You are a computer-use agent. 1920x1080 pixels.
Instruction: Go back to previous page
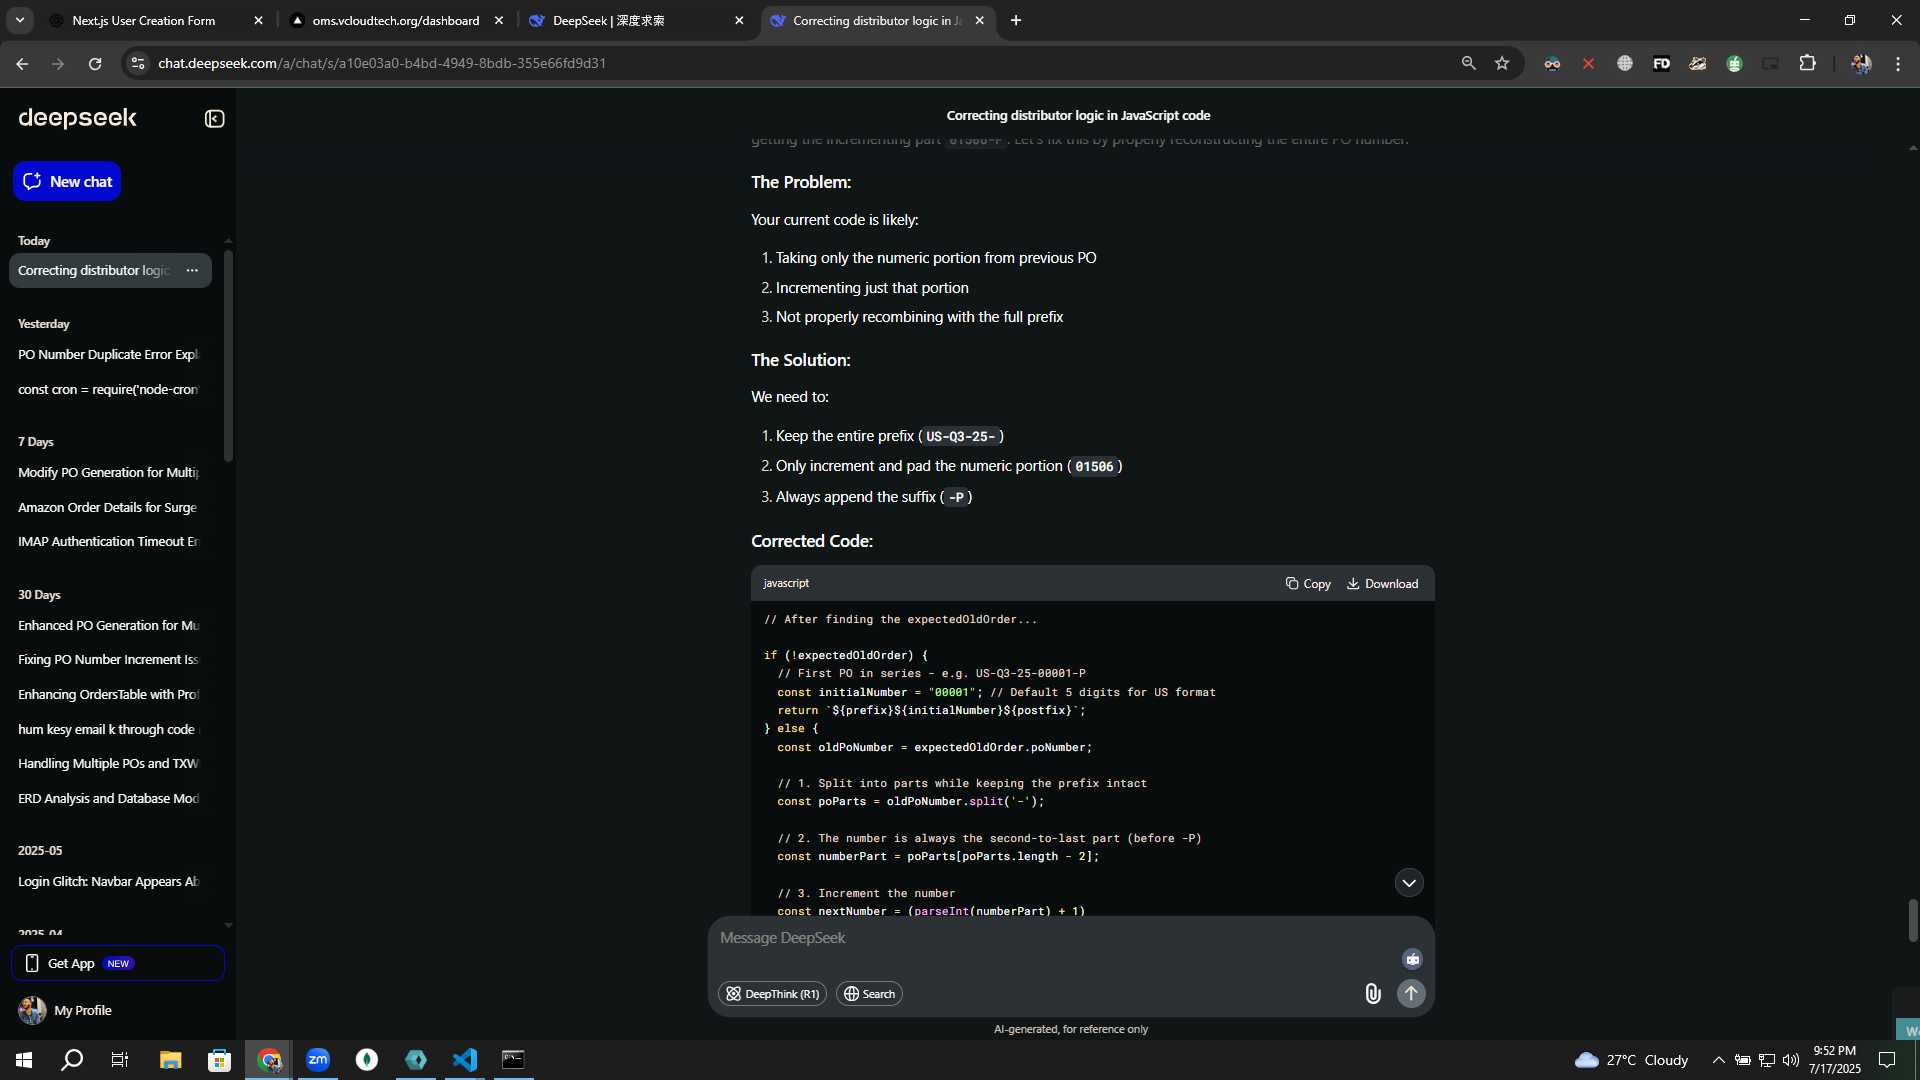22,63
